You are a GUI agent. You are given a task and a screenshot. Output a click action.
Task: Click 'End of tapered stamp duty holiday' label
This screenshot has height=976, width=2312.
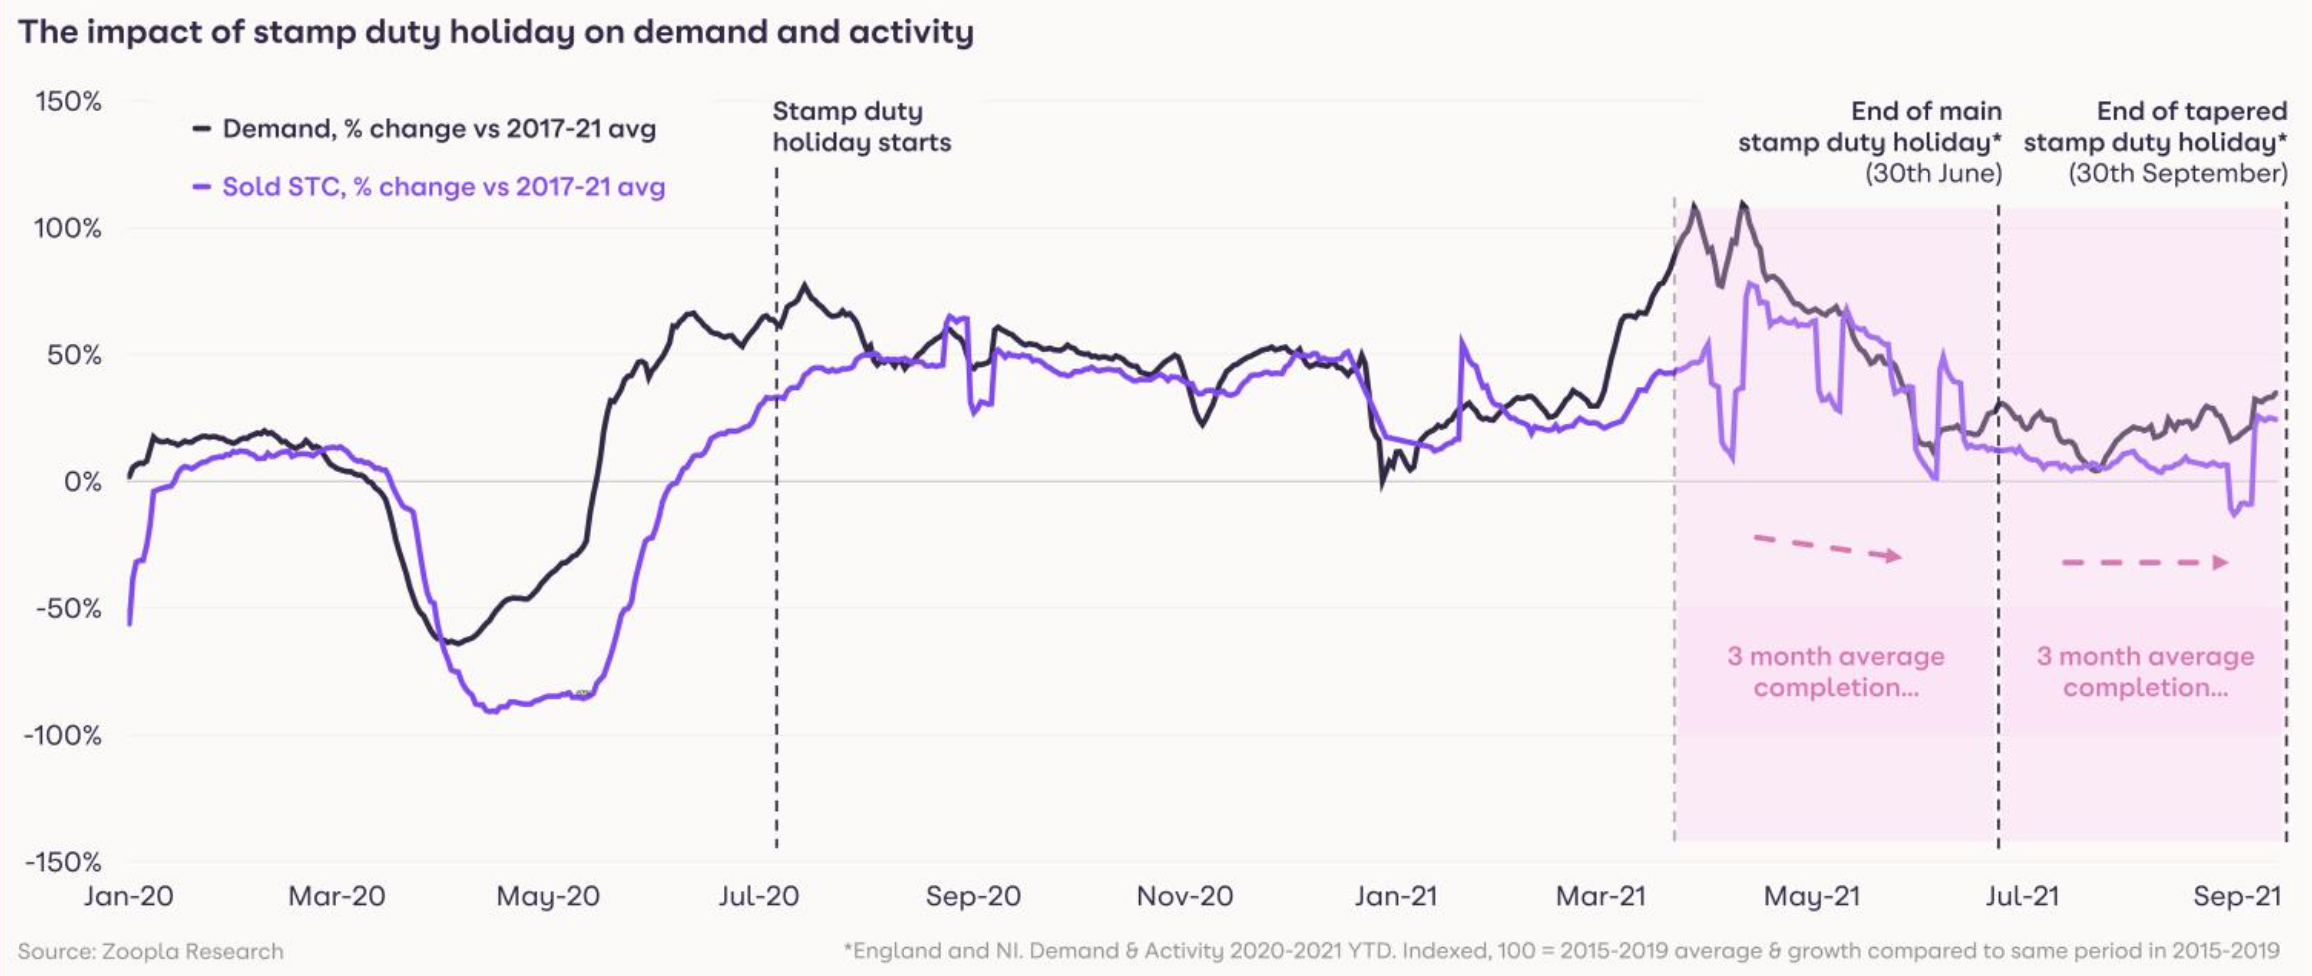[2156, 142]
